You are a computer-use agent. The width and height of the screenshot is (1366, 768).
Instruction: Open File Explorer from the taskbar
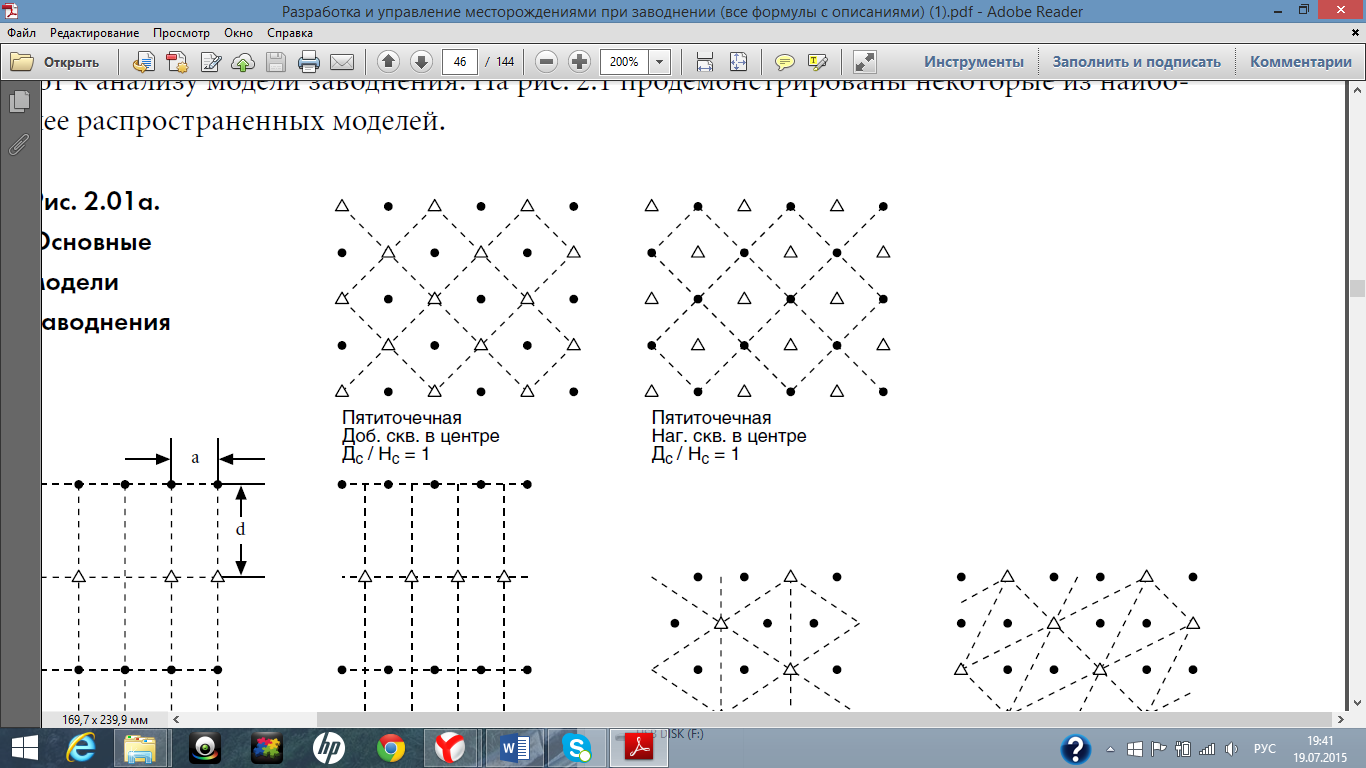point(141,747)
